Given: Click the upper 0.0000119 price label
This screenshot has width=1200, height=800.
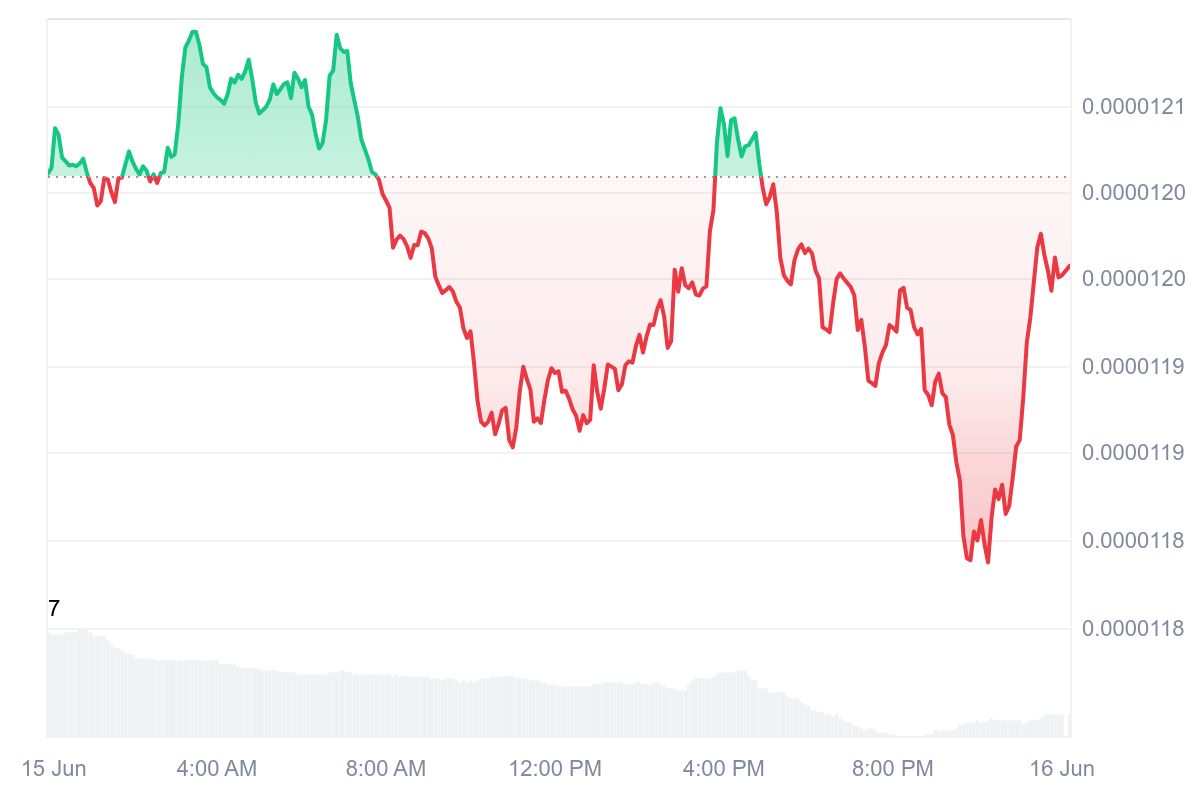Looking at the screenshot, I should click(1132, 366).
